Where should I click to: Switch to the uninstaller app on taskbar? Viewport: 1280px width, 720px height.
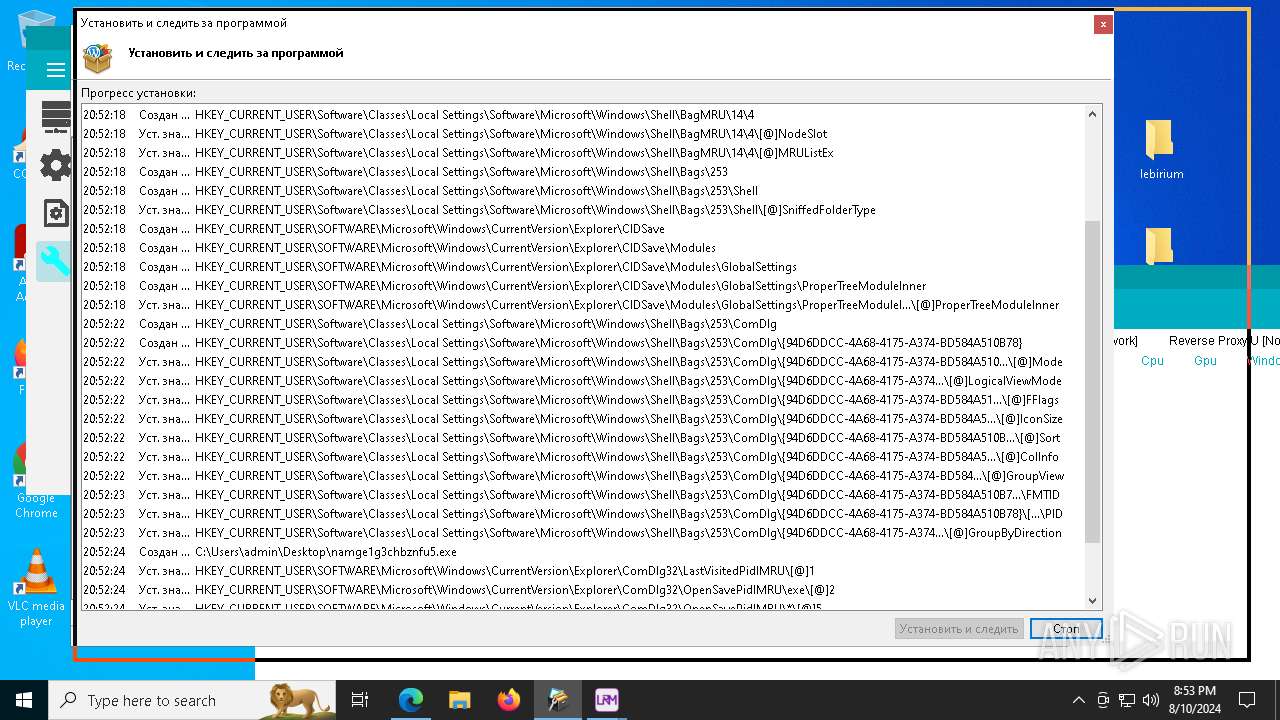coord(558,700)
